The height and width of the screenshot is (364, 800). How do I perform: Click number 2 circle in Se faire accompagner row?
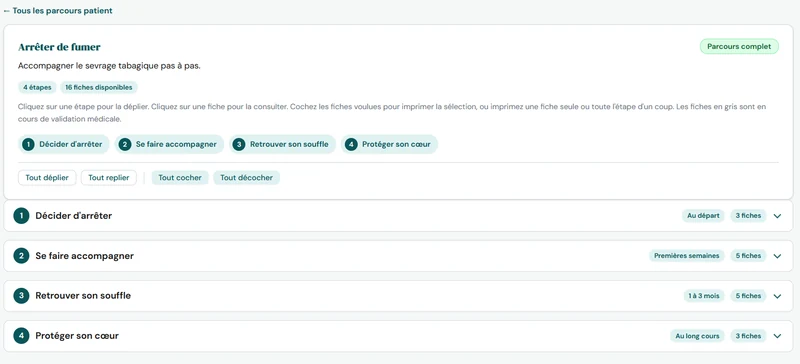coord(21,256)
